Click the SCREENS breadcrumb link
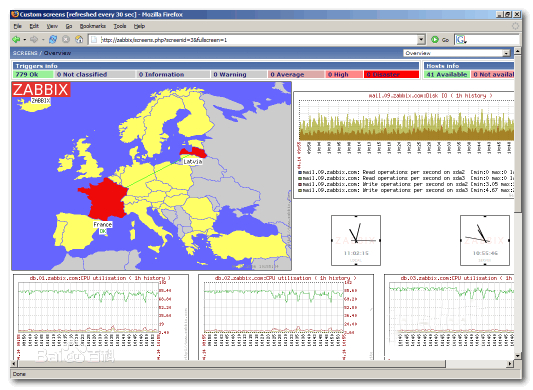The height and width of the screenshot is (390, 533). [25, 53]
